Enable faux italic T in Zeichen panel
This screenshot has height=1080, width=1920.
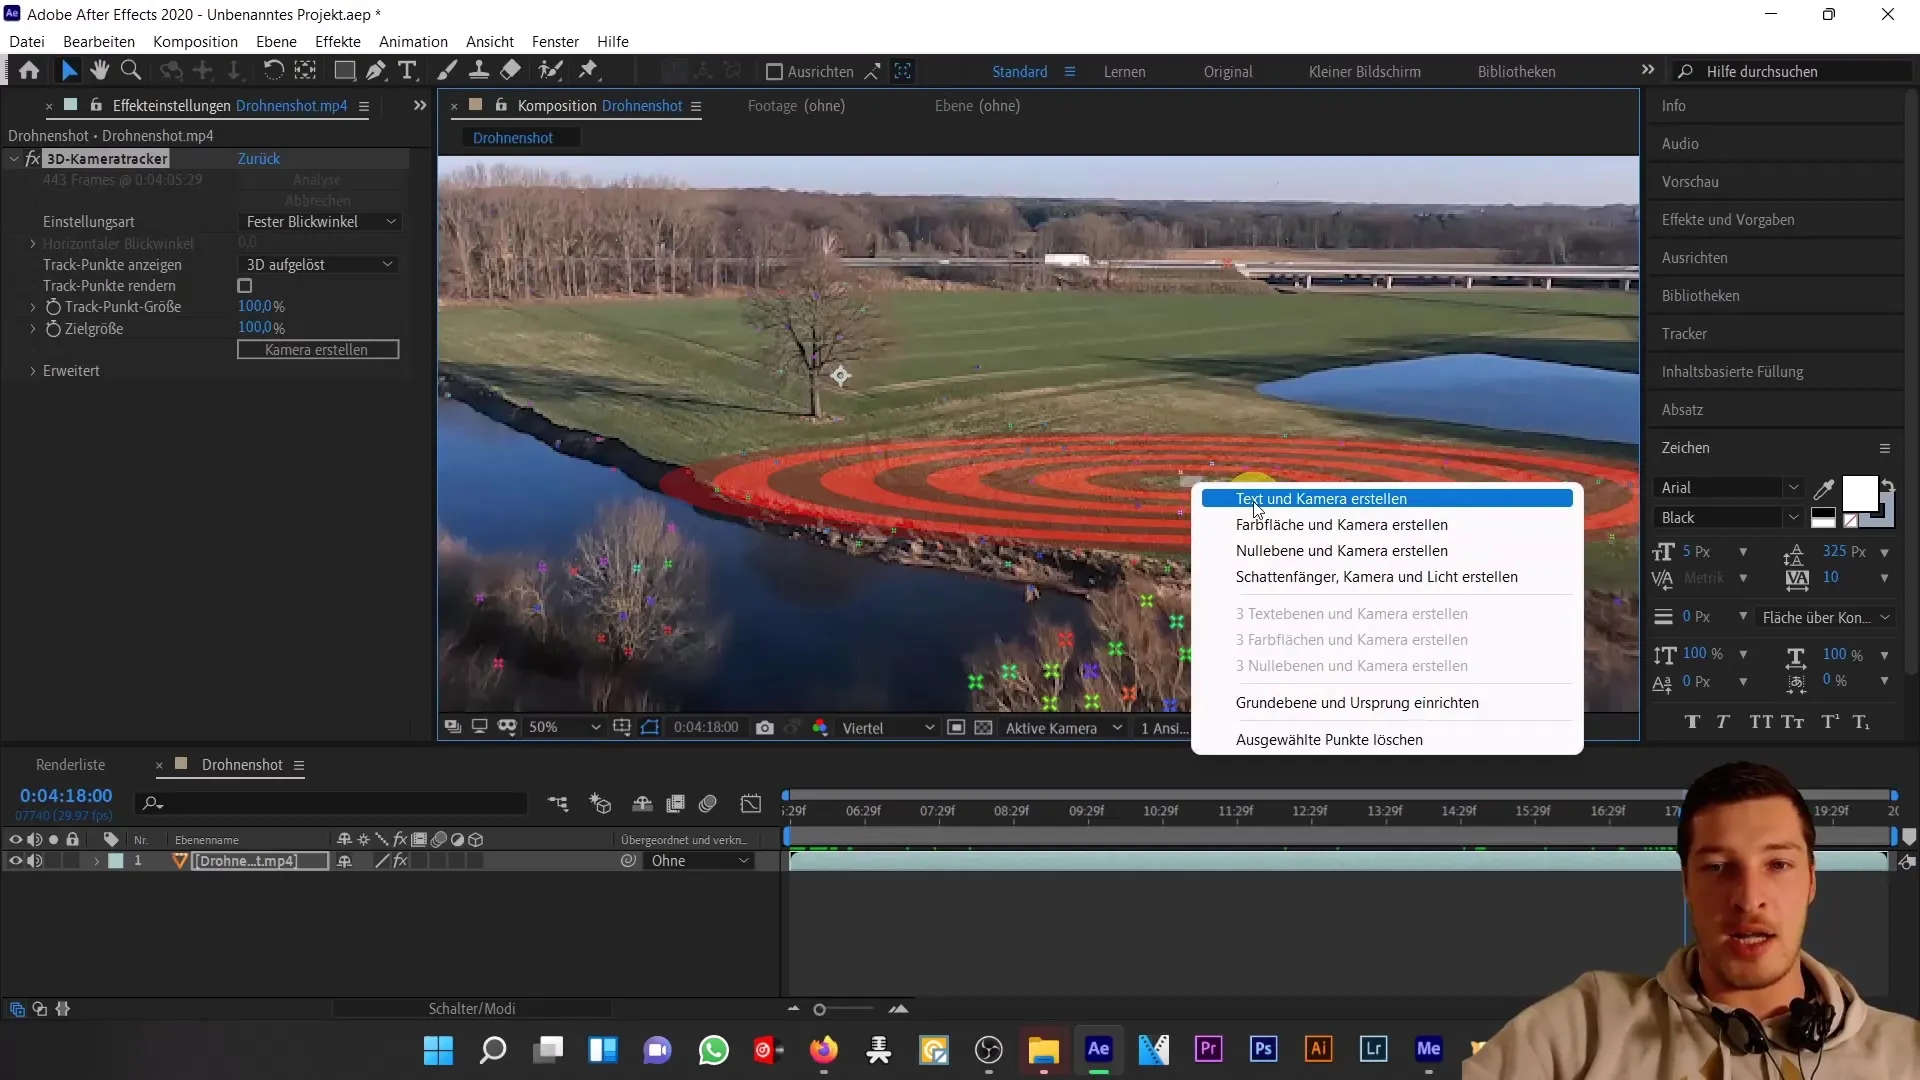(x=1723, y=722)
